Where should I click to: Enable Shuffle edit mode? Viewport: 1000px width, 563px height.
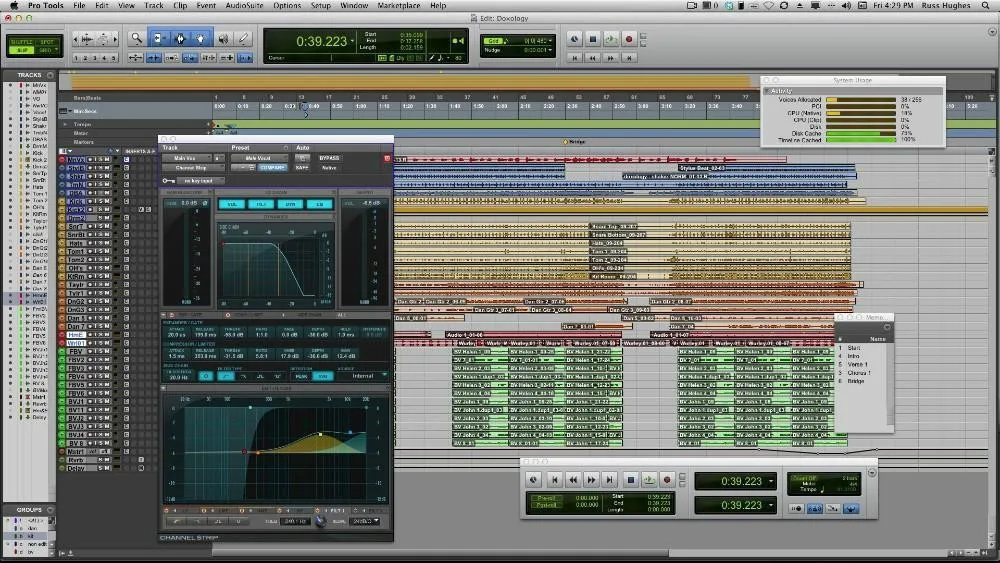[22, 41]
